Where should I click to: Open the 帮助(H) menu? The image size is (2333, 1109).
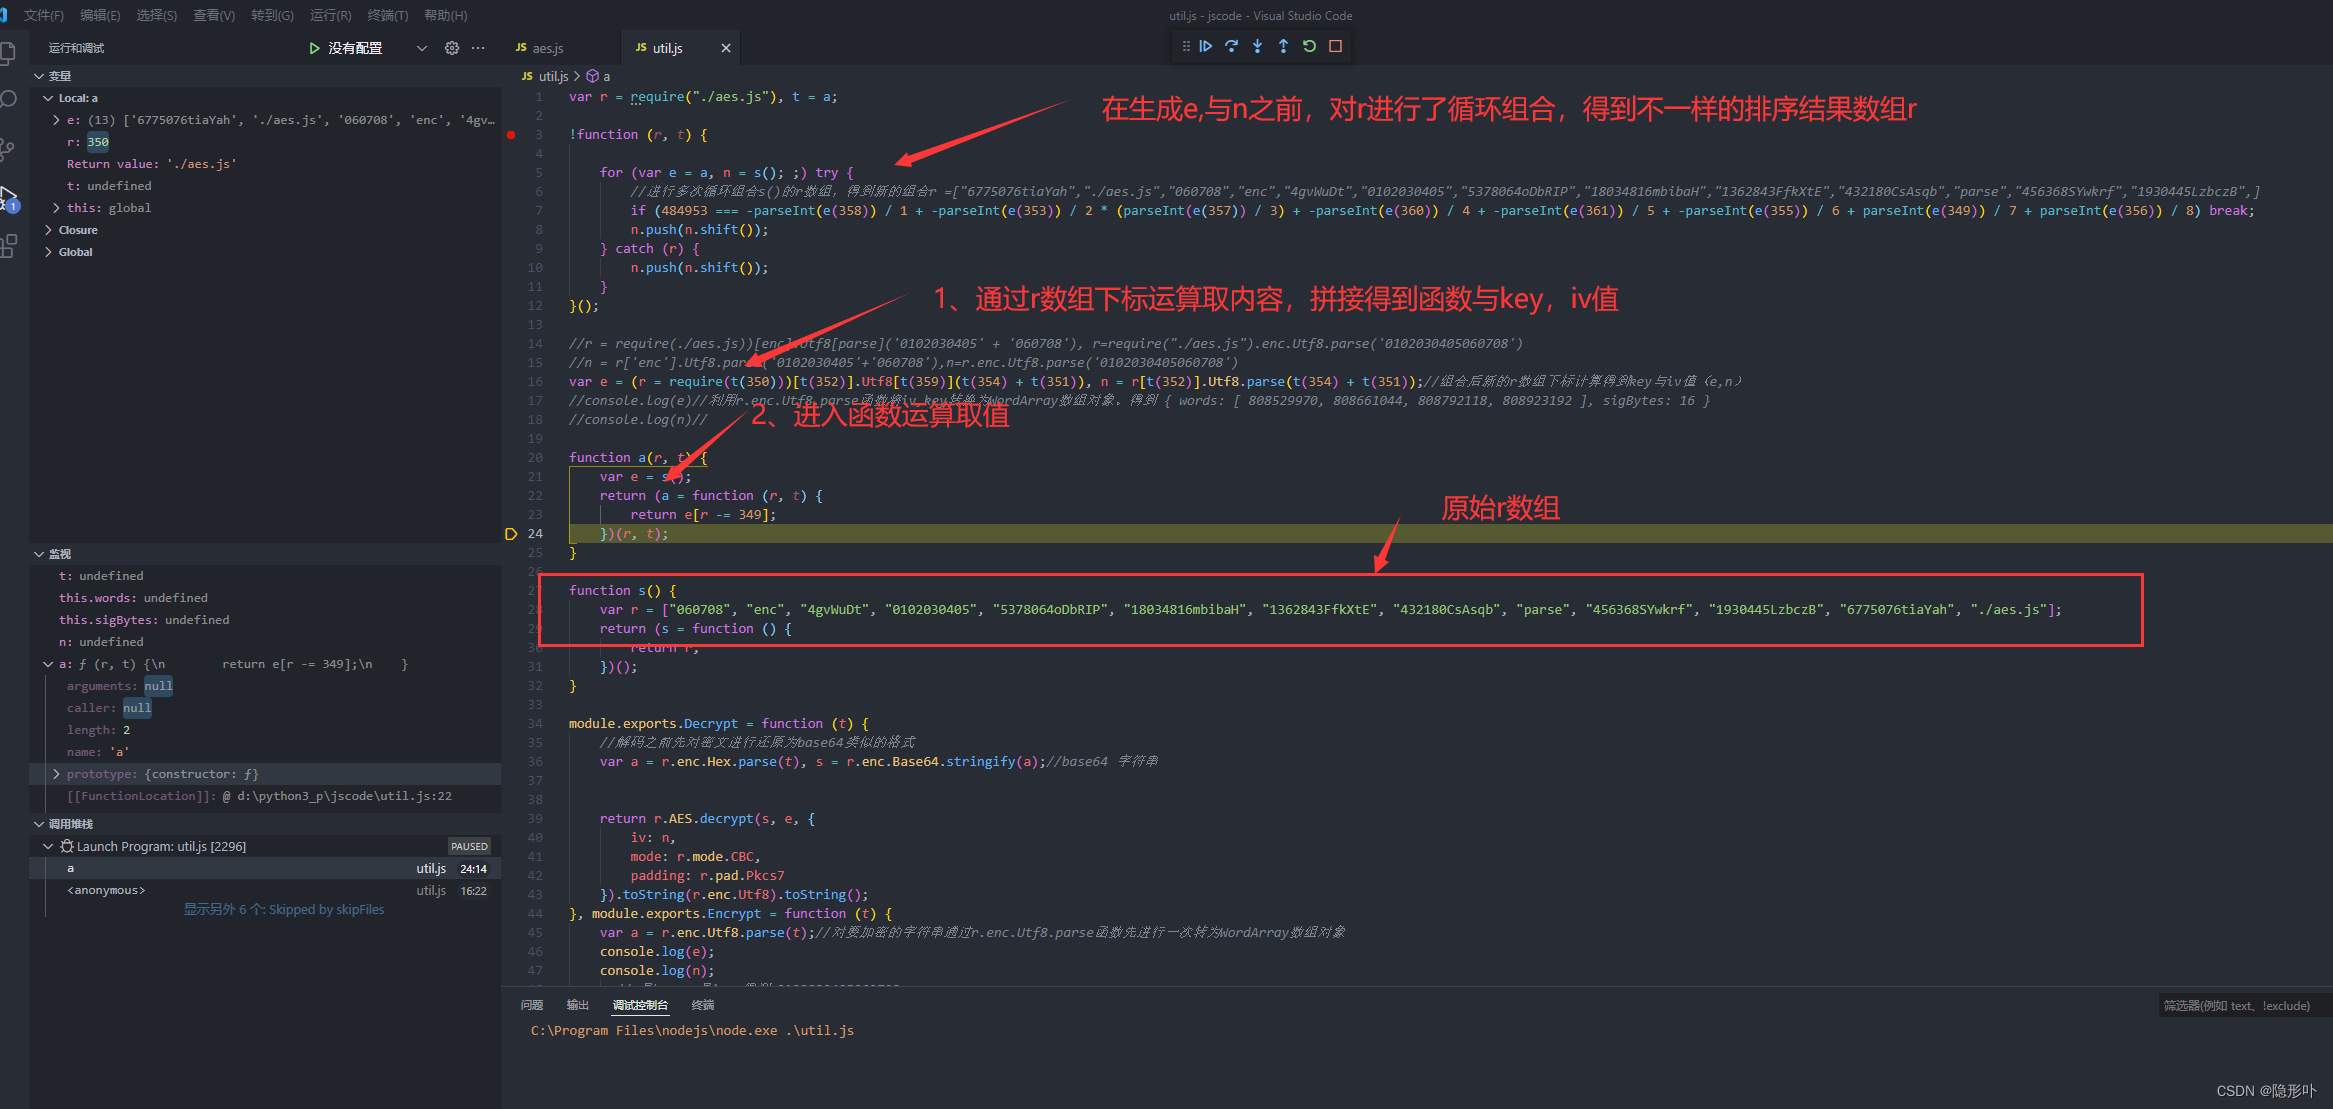point(446,15)
